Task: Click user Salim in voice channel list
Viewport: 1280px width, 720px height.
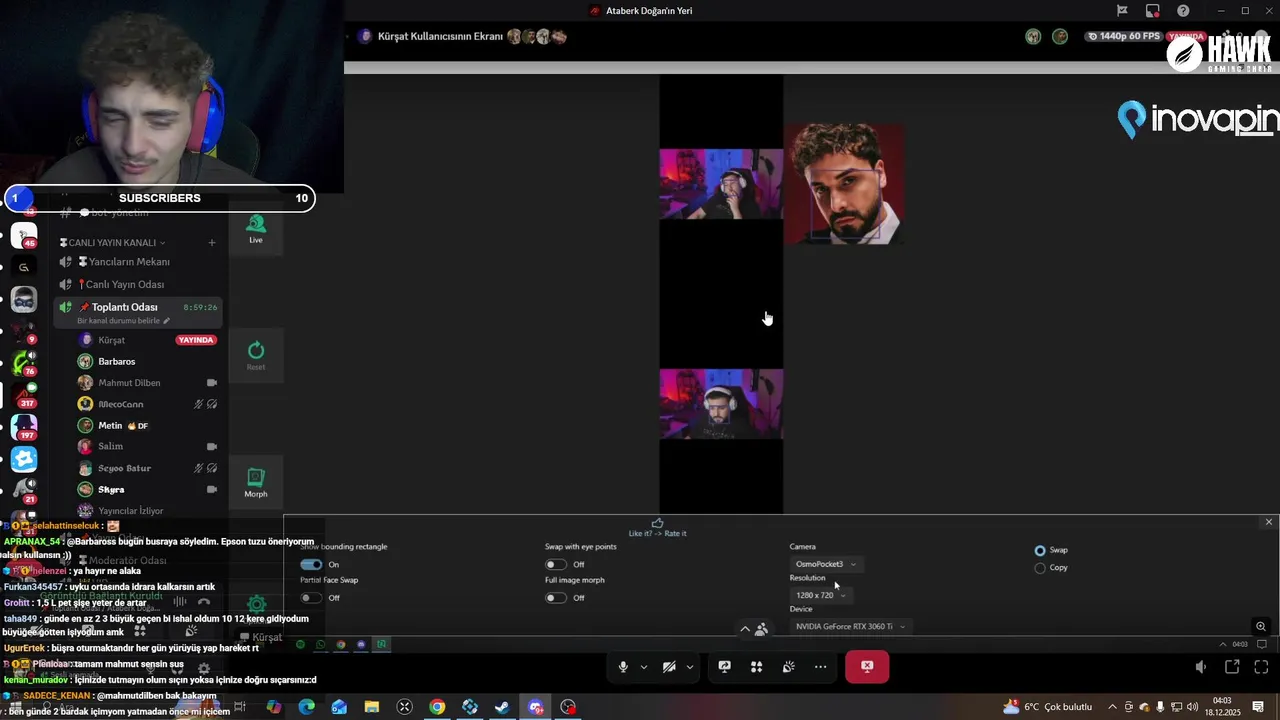Action: tap(148, 447)
